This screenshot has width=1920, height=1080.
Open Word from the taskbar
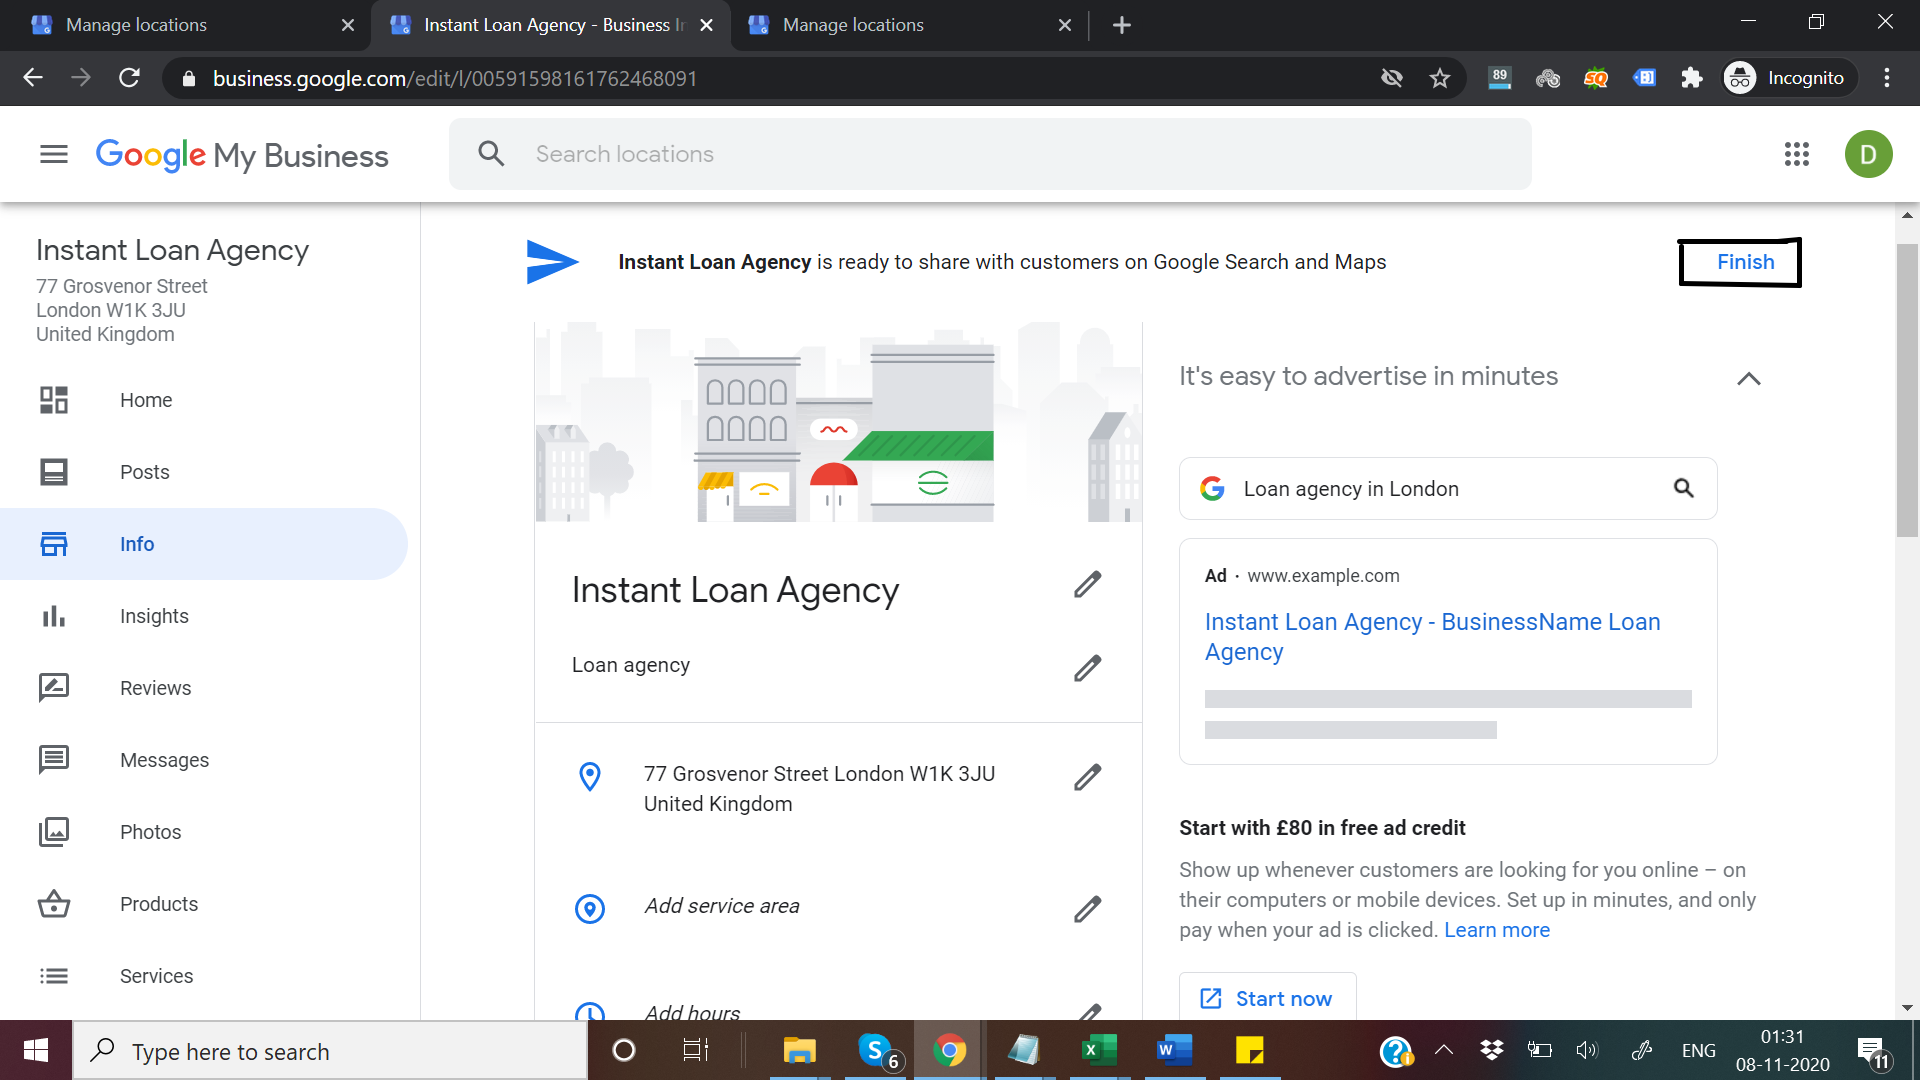click(x=1174, y=1050)
